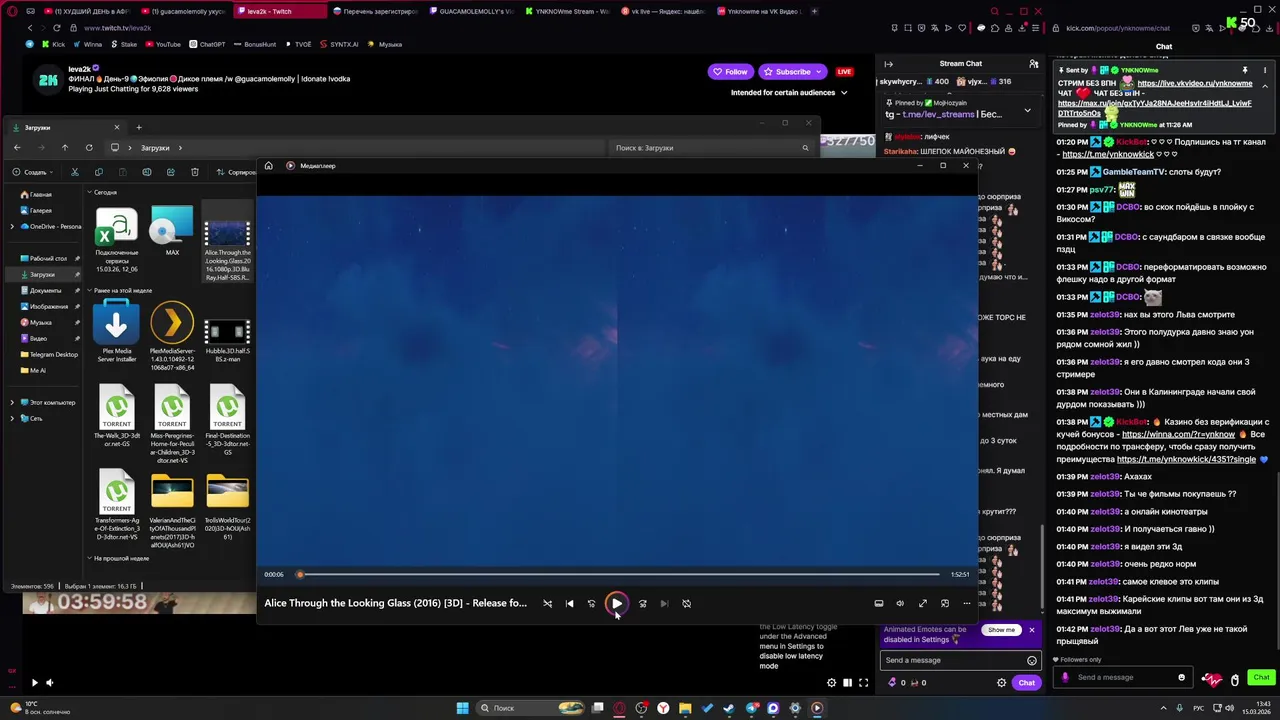Screen dimensions: 1280x720
Task: Open a new tab in File Explorer
Action: pyautogui.click(x=139, y=127)
